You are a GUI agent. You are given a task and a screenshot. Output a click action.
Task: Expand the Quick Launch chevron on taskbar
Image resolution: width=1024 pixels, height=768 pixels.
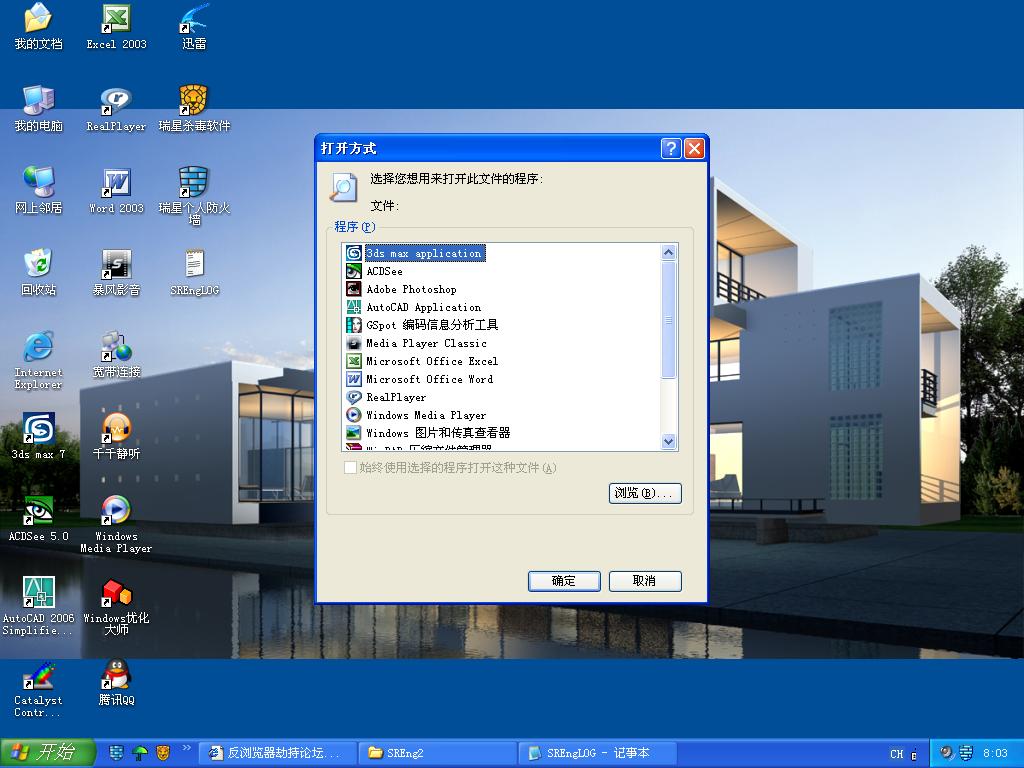[186, 748]
